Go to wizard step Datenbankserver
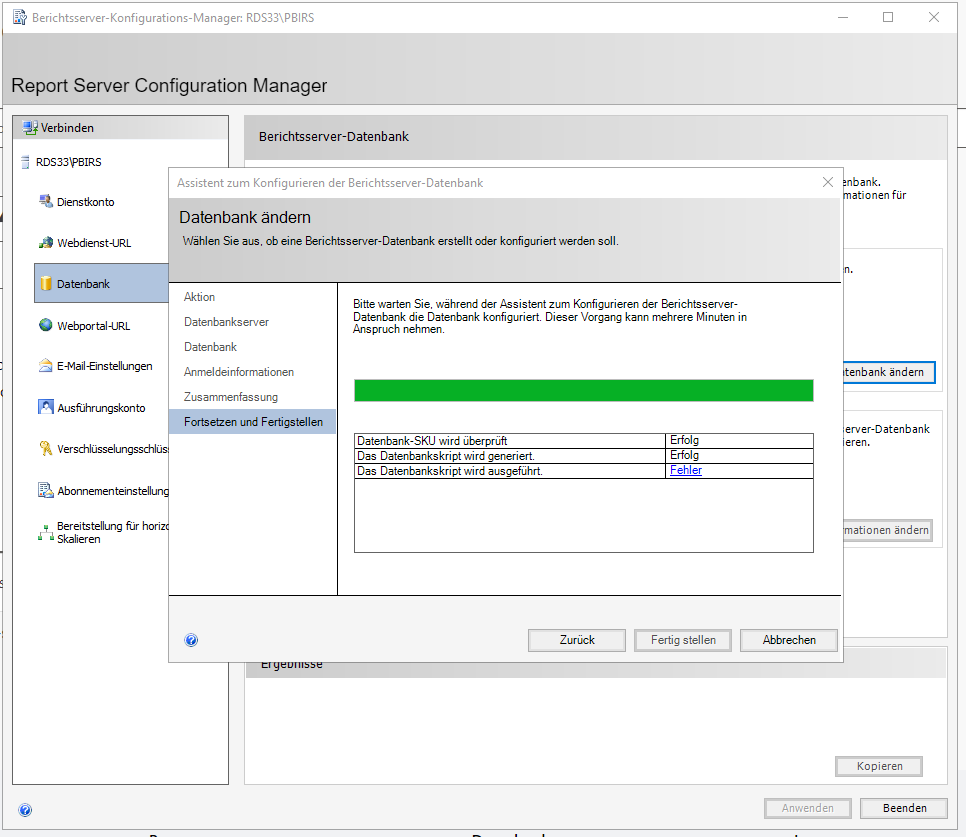Viewport: 966px width, 837px height. pyautogui.click(x=226, y=322)
